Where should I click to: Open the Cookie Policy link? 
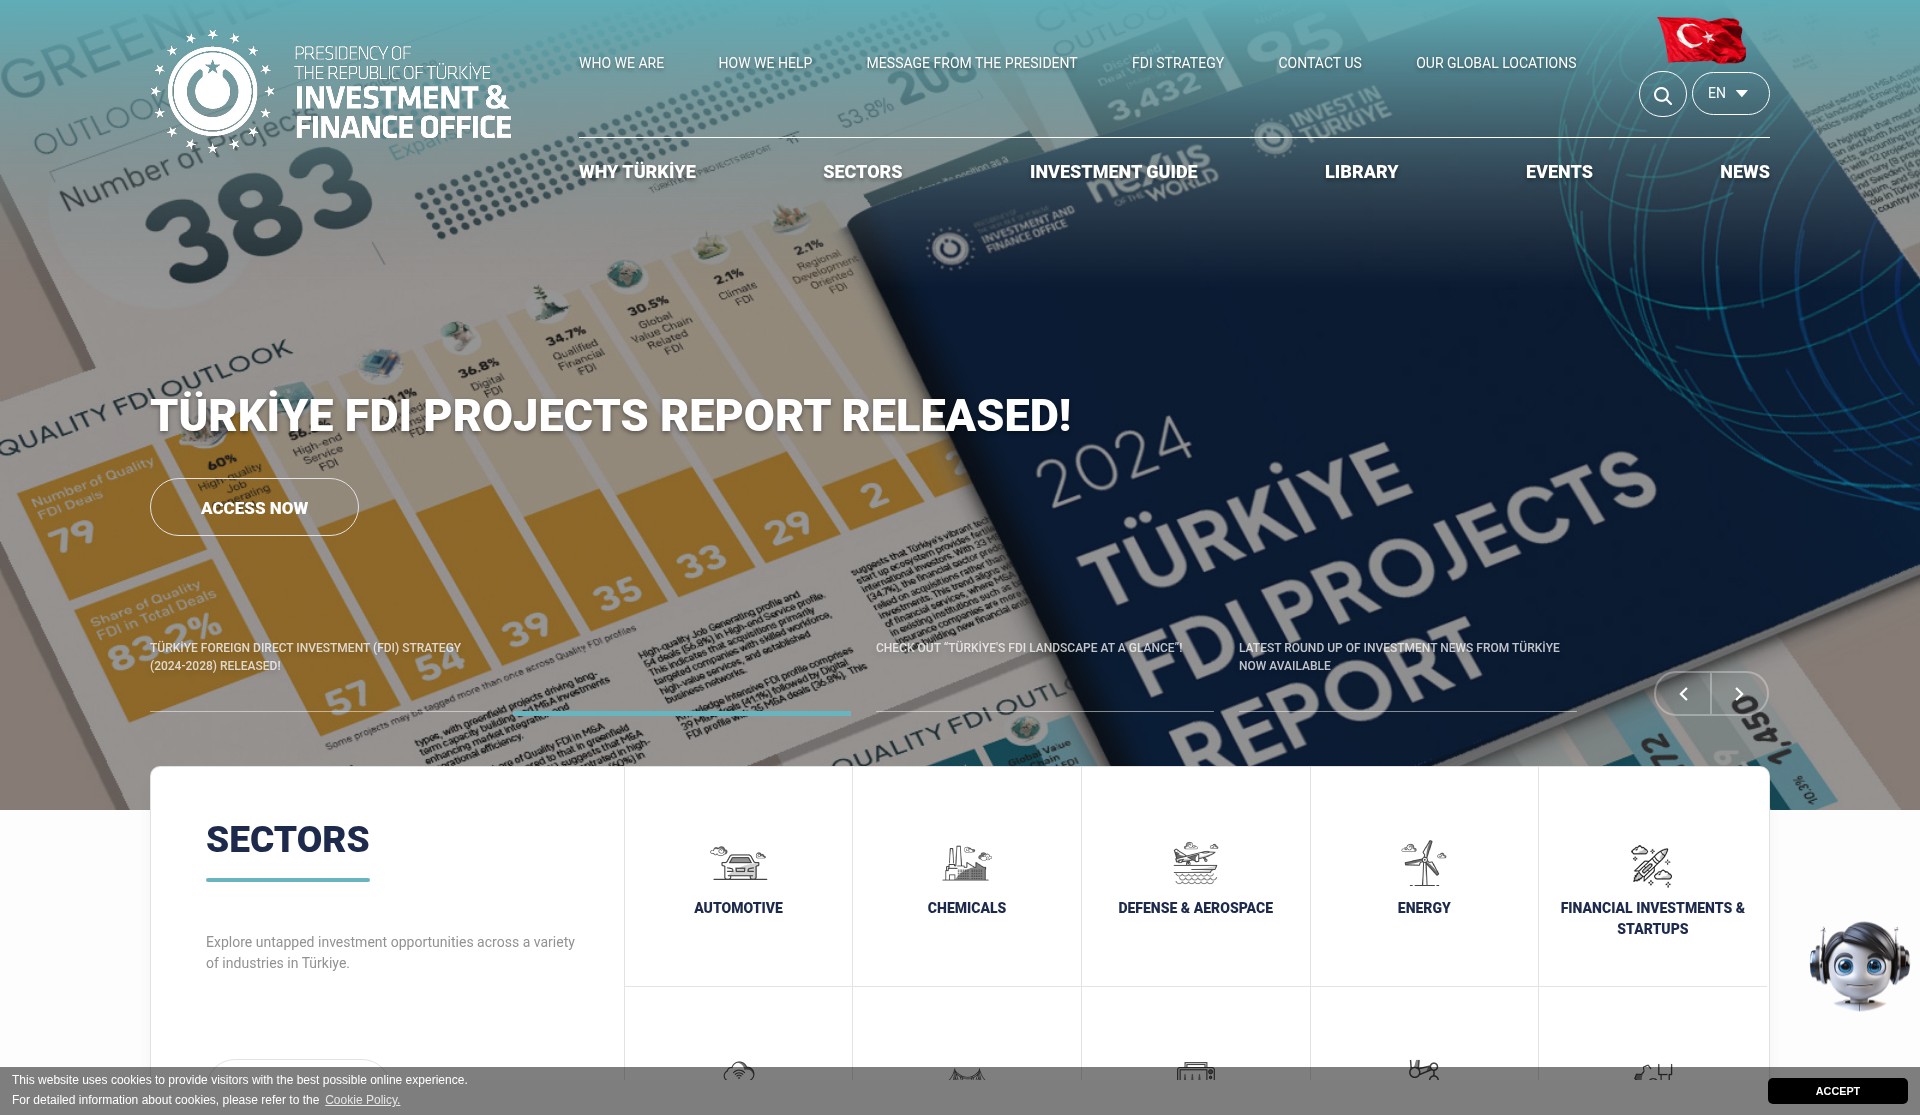point(362,1100)
